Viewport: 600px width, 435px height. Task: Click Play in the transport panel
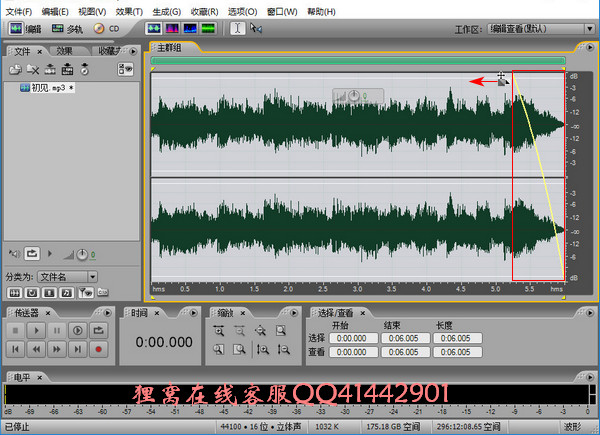coord(36,330)
